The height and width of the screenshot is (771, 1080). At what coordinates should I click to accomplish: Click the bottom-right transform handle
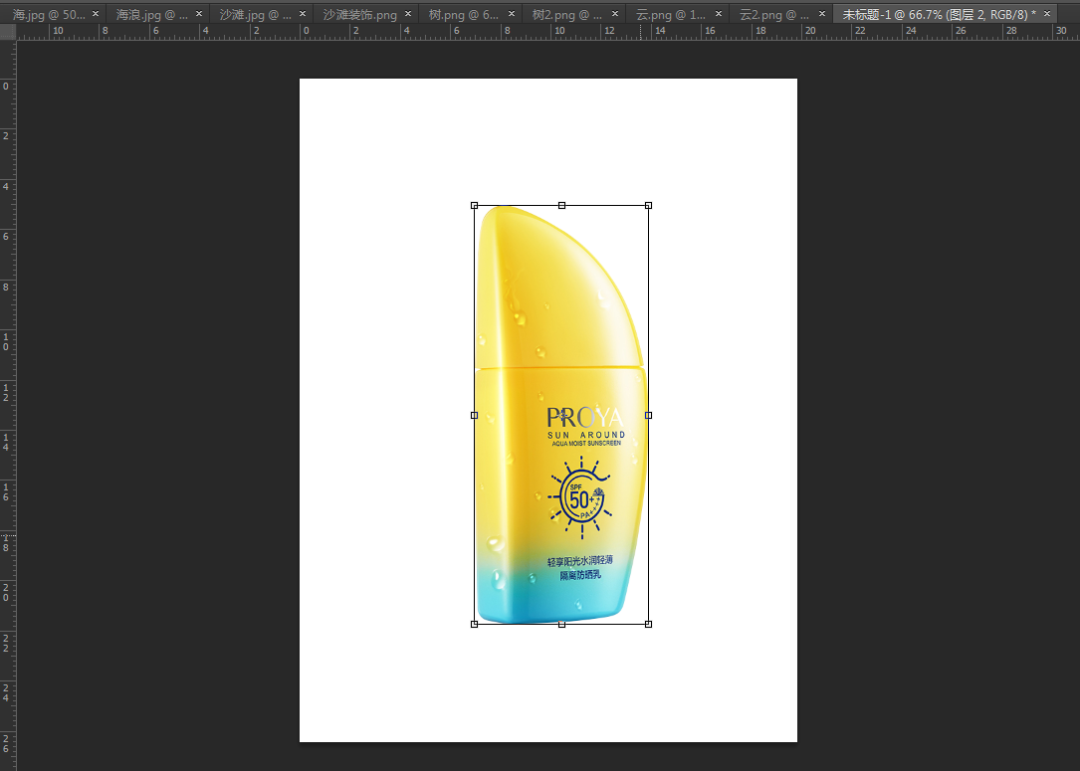(648, 624)
